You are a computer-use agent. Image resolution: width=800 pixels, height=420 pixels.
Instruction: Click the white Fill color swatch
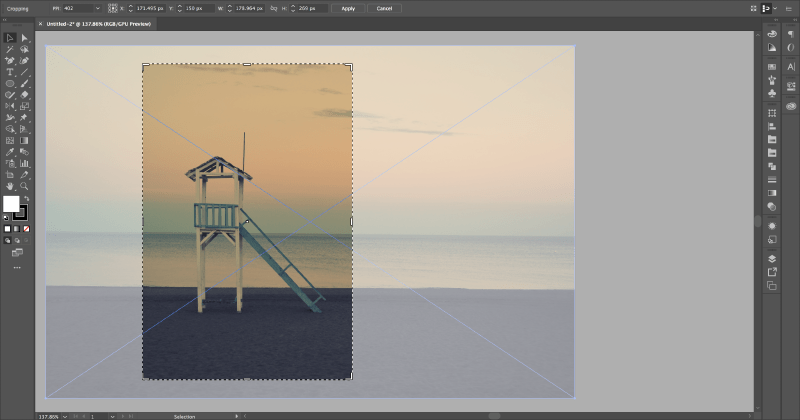click(11, 204)
